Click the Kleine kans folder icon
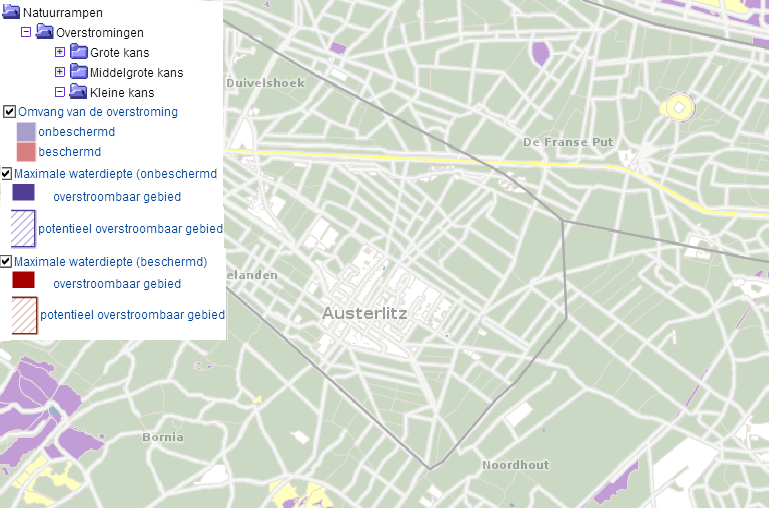The width and height of the screenshot is (769, 508). point(78,92)
